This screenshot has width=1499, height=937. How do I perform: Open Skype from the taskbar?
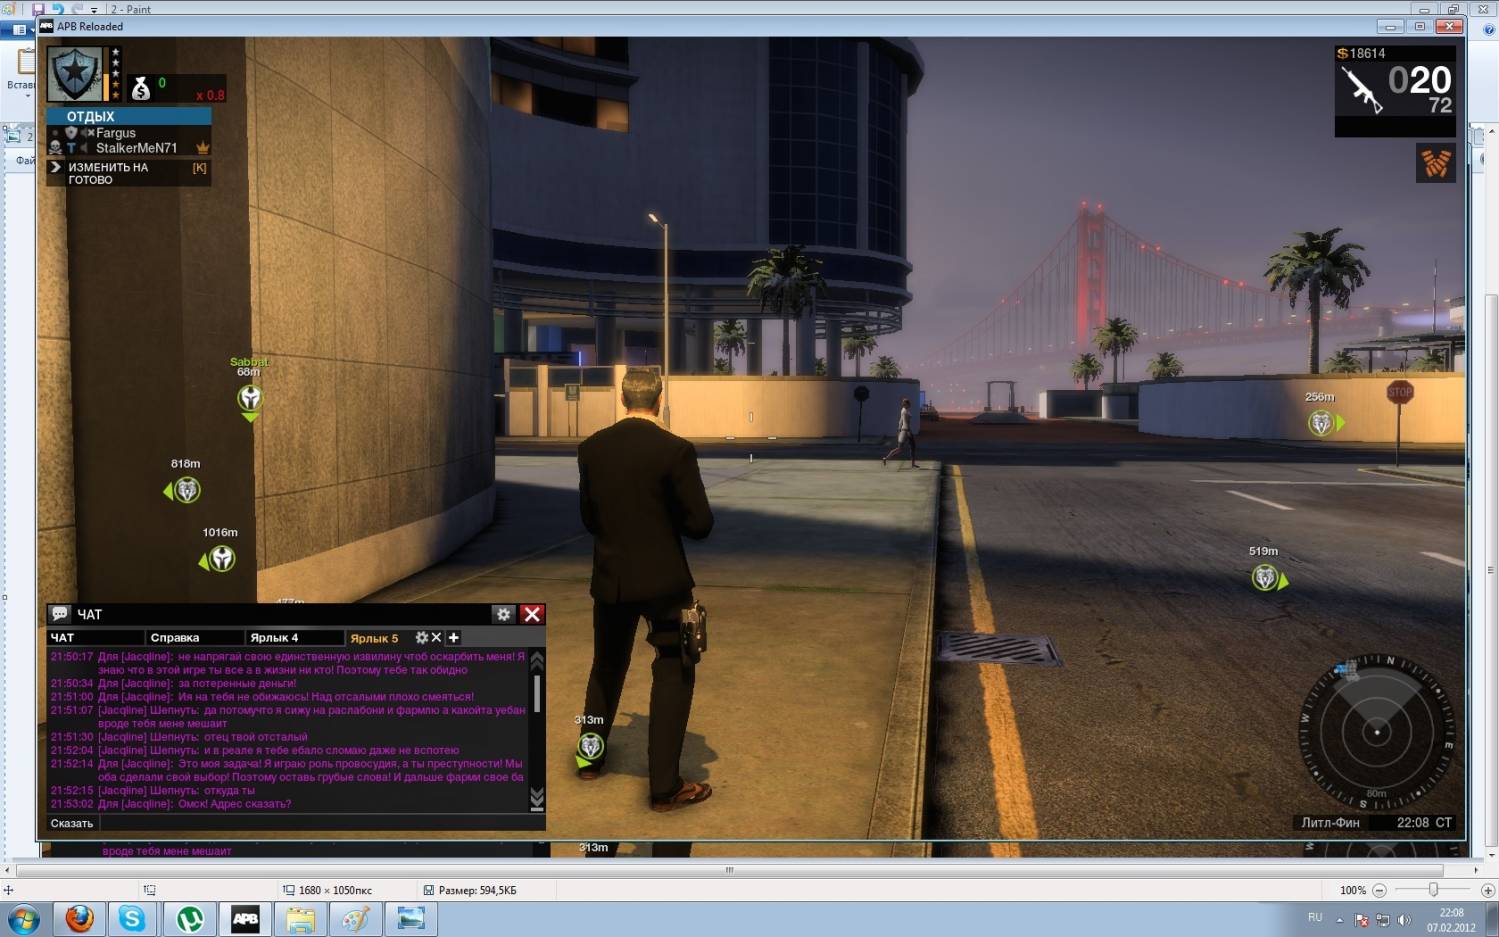click(132, 919)
